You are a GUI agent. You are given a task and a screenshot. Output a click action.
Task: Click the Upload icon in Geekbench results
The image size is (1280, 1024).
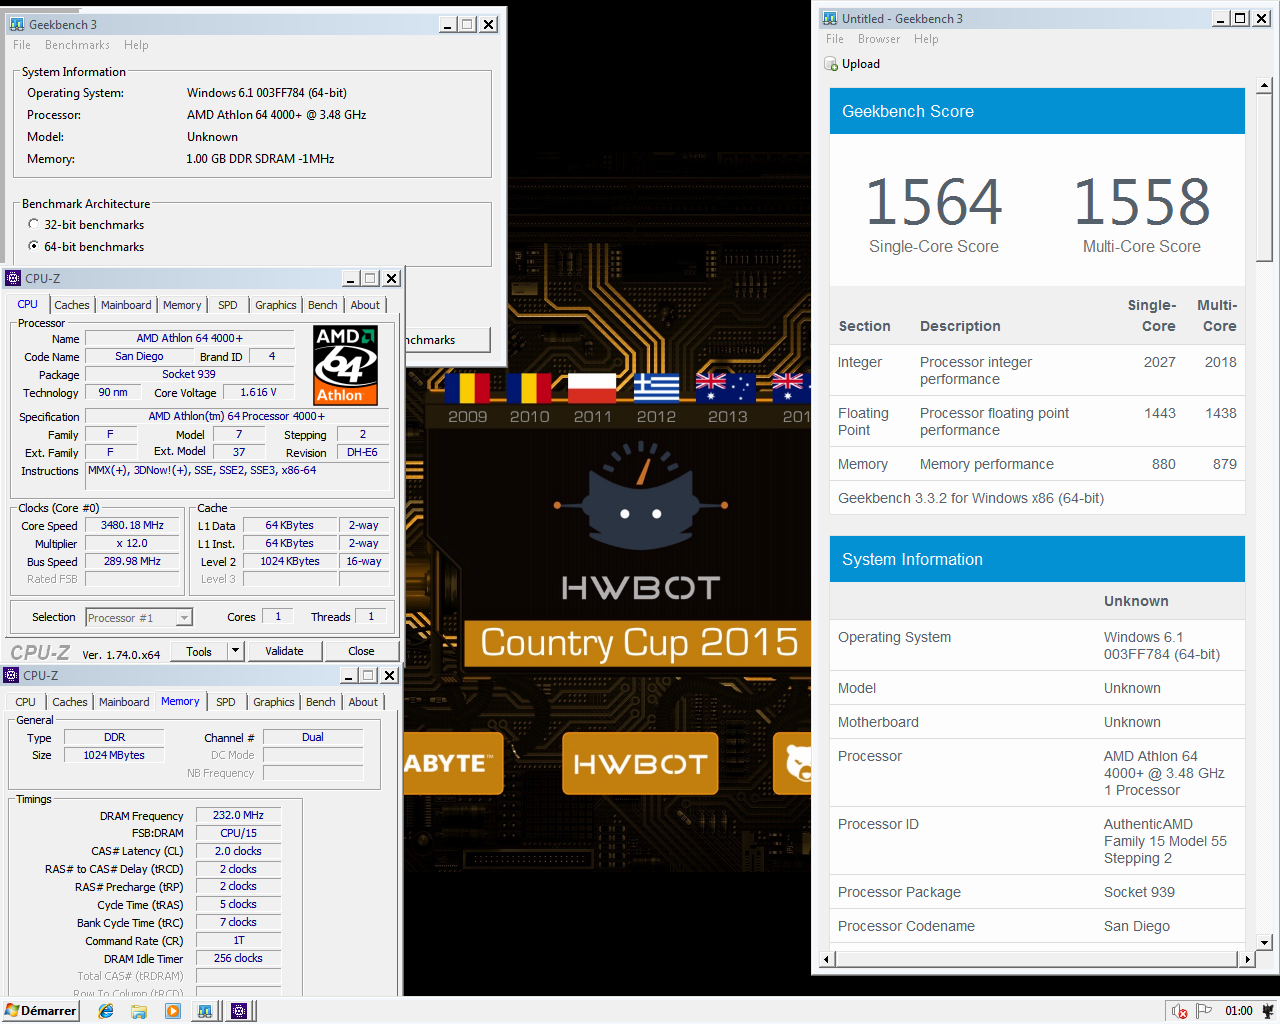(831, 64)
